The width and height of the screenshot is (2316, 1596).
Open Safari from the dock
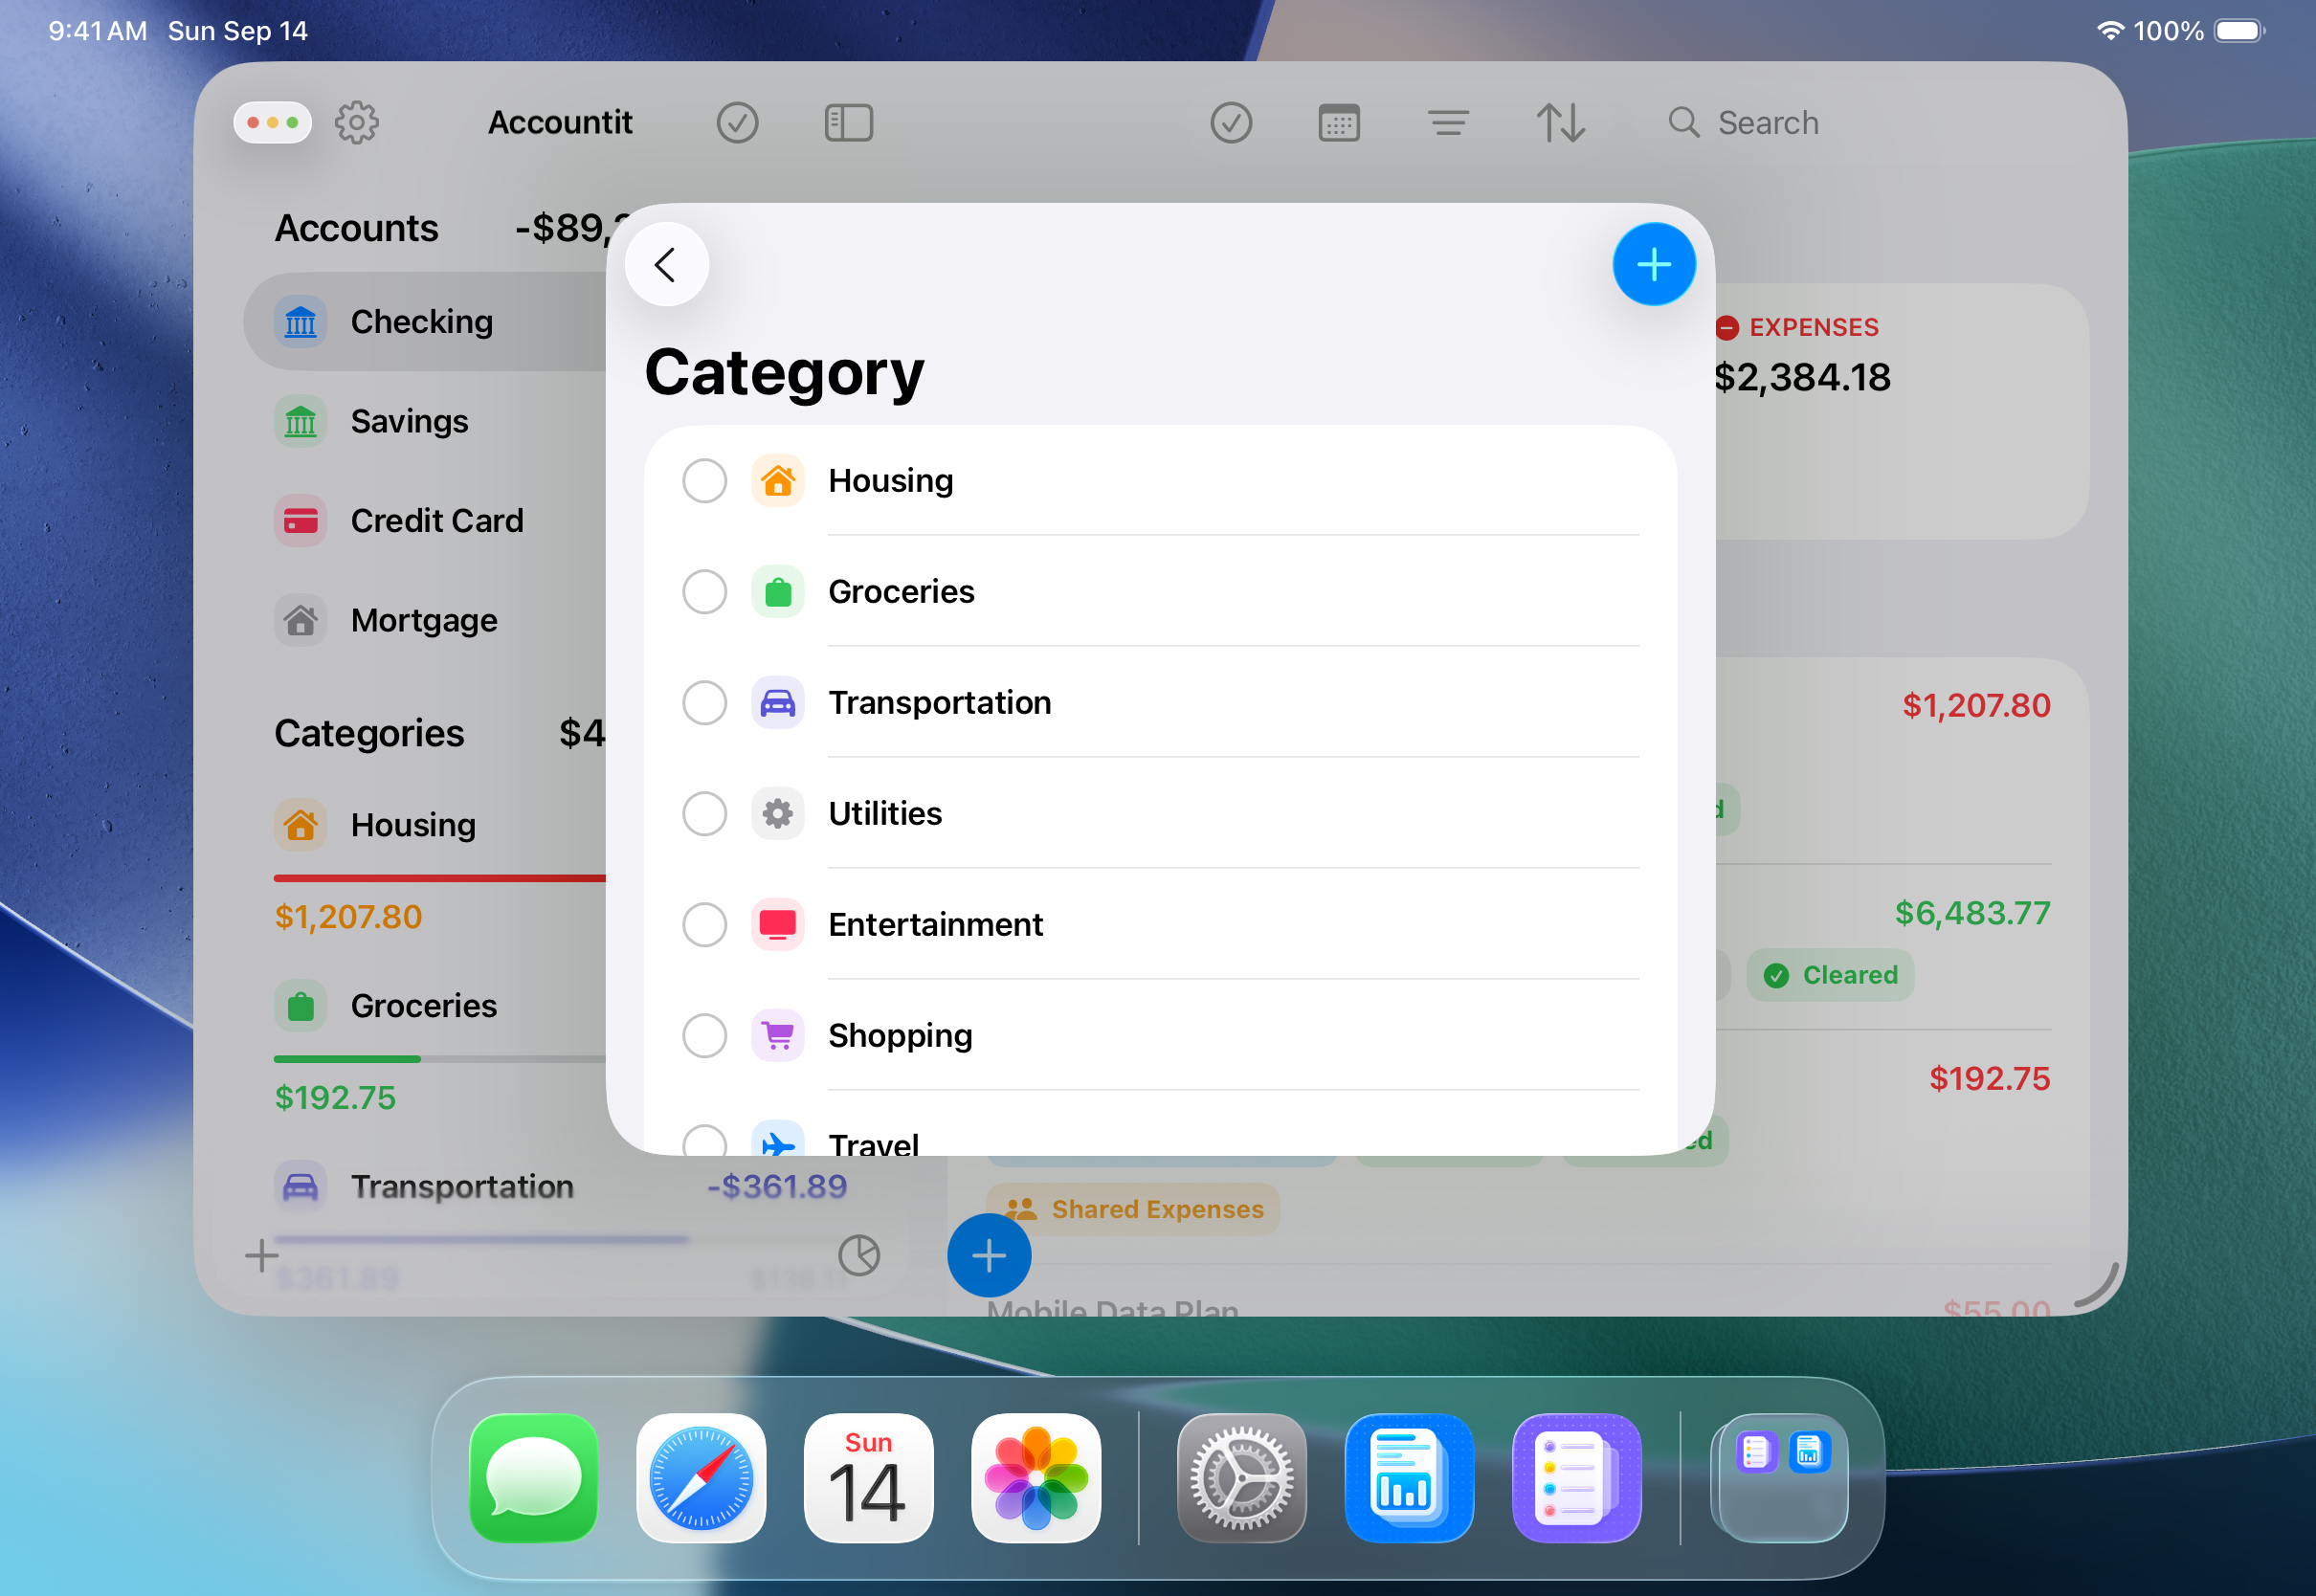(701, 1478)
